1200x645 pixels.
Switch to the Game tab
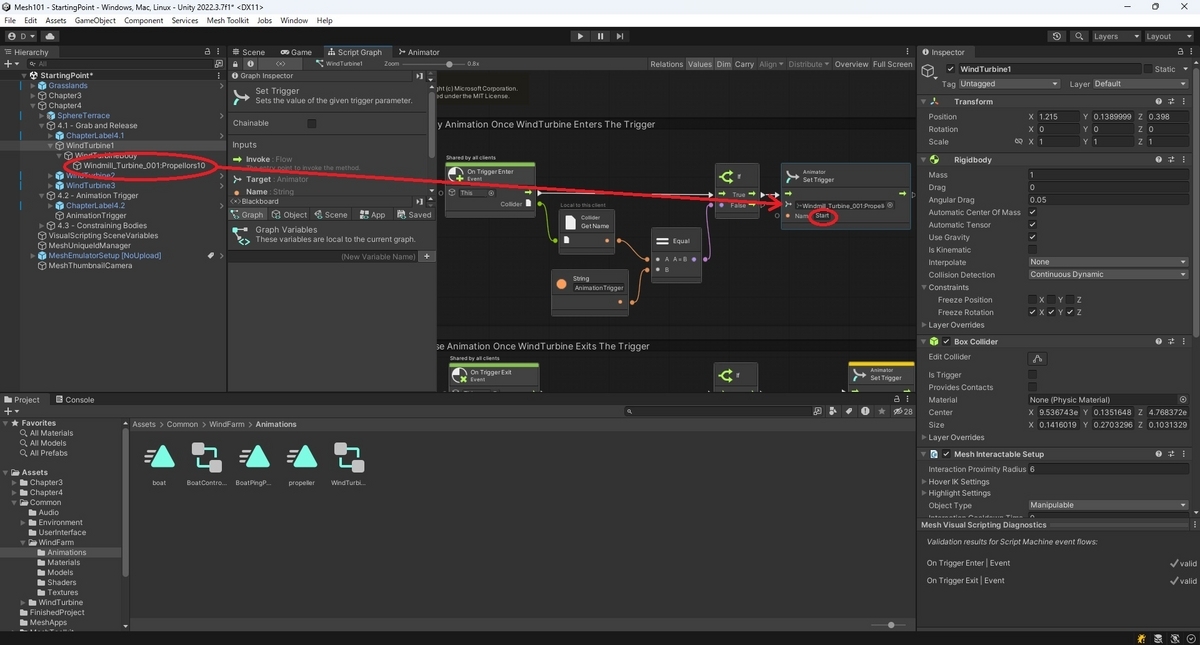tap(296, 52)
